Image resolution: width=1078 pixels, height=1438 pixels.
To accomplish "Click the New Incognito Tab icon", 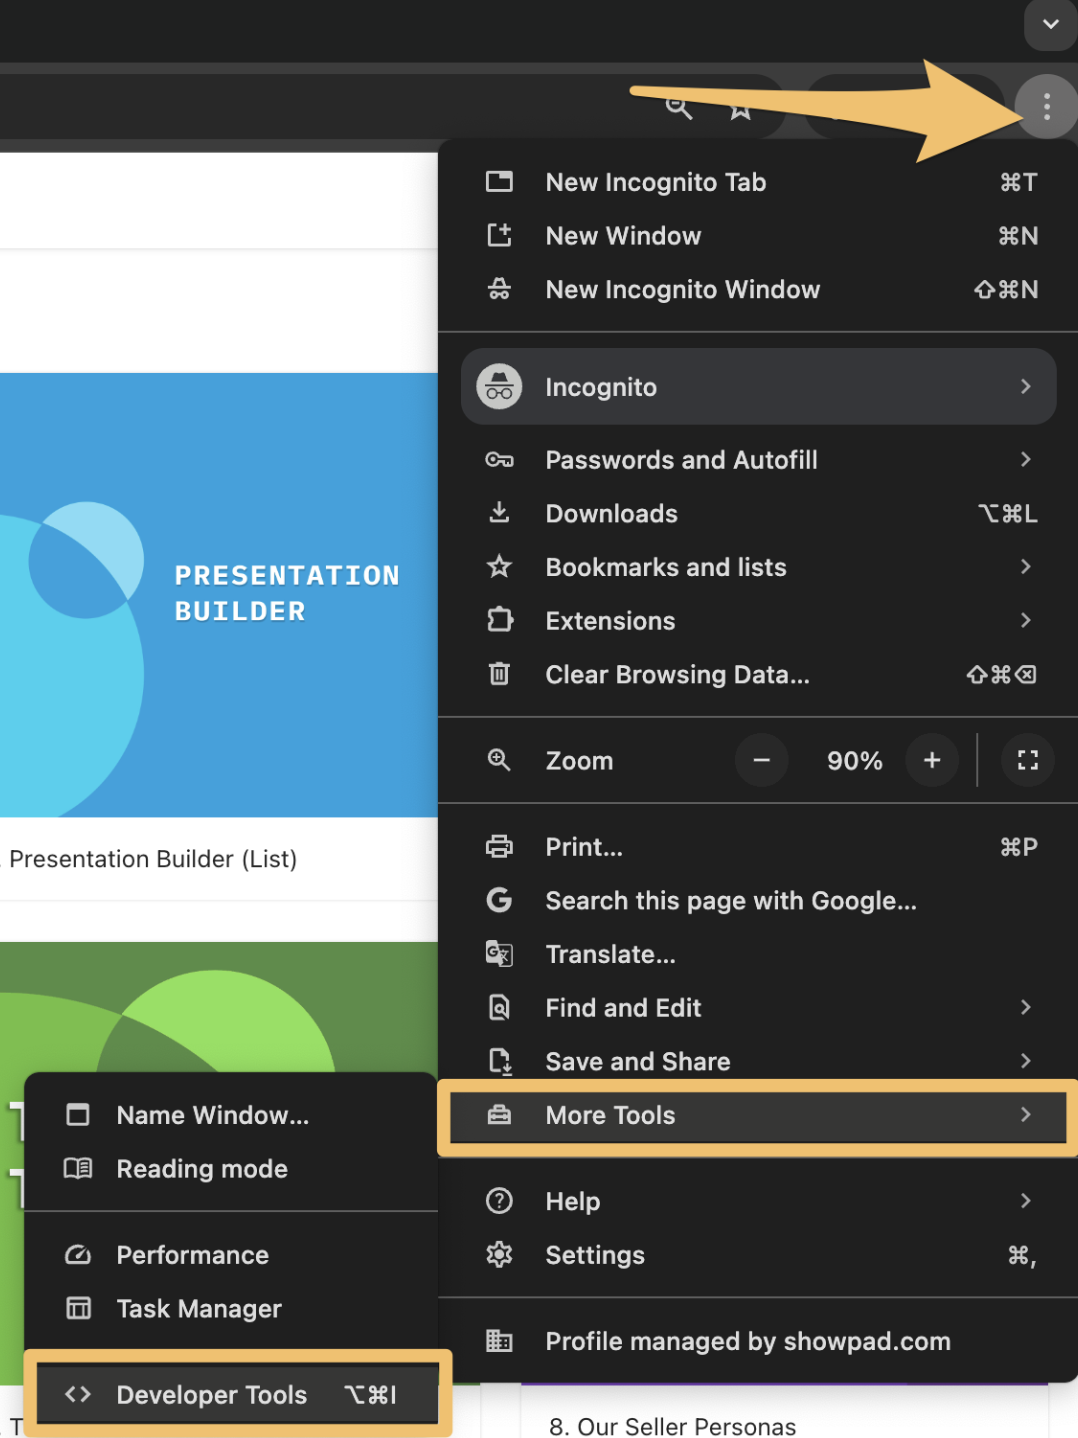I will click(x=499, y=182).
